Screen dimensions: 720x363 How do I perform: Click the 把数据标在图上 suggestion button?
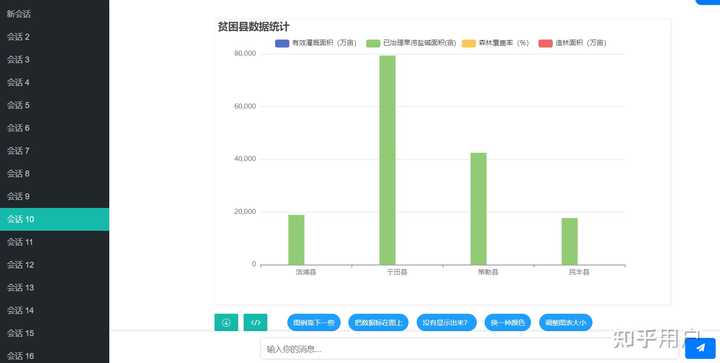coord(378,323)
